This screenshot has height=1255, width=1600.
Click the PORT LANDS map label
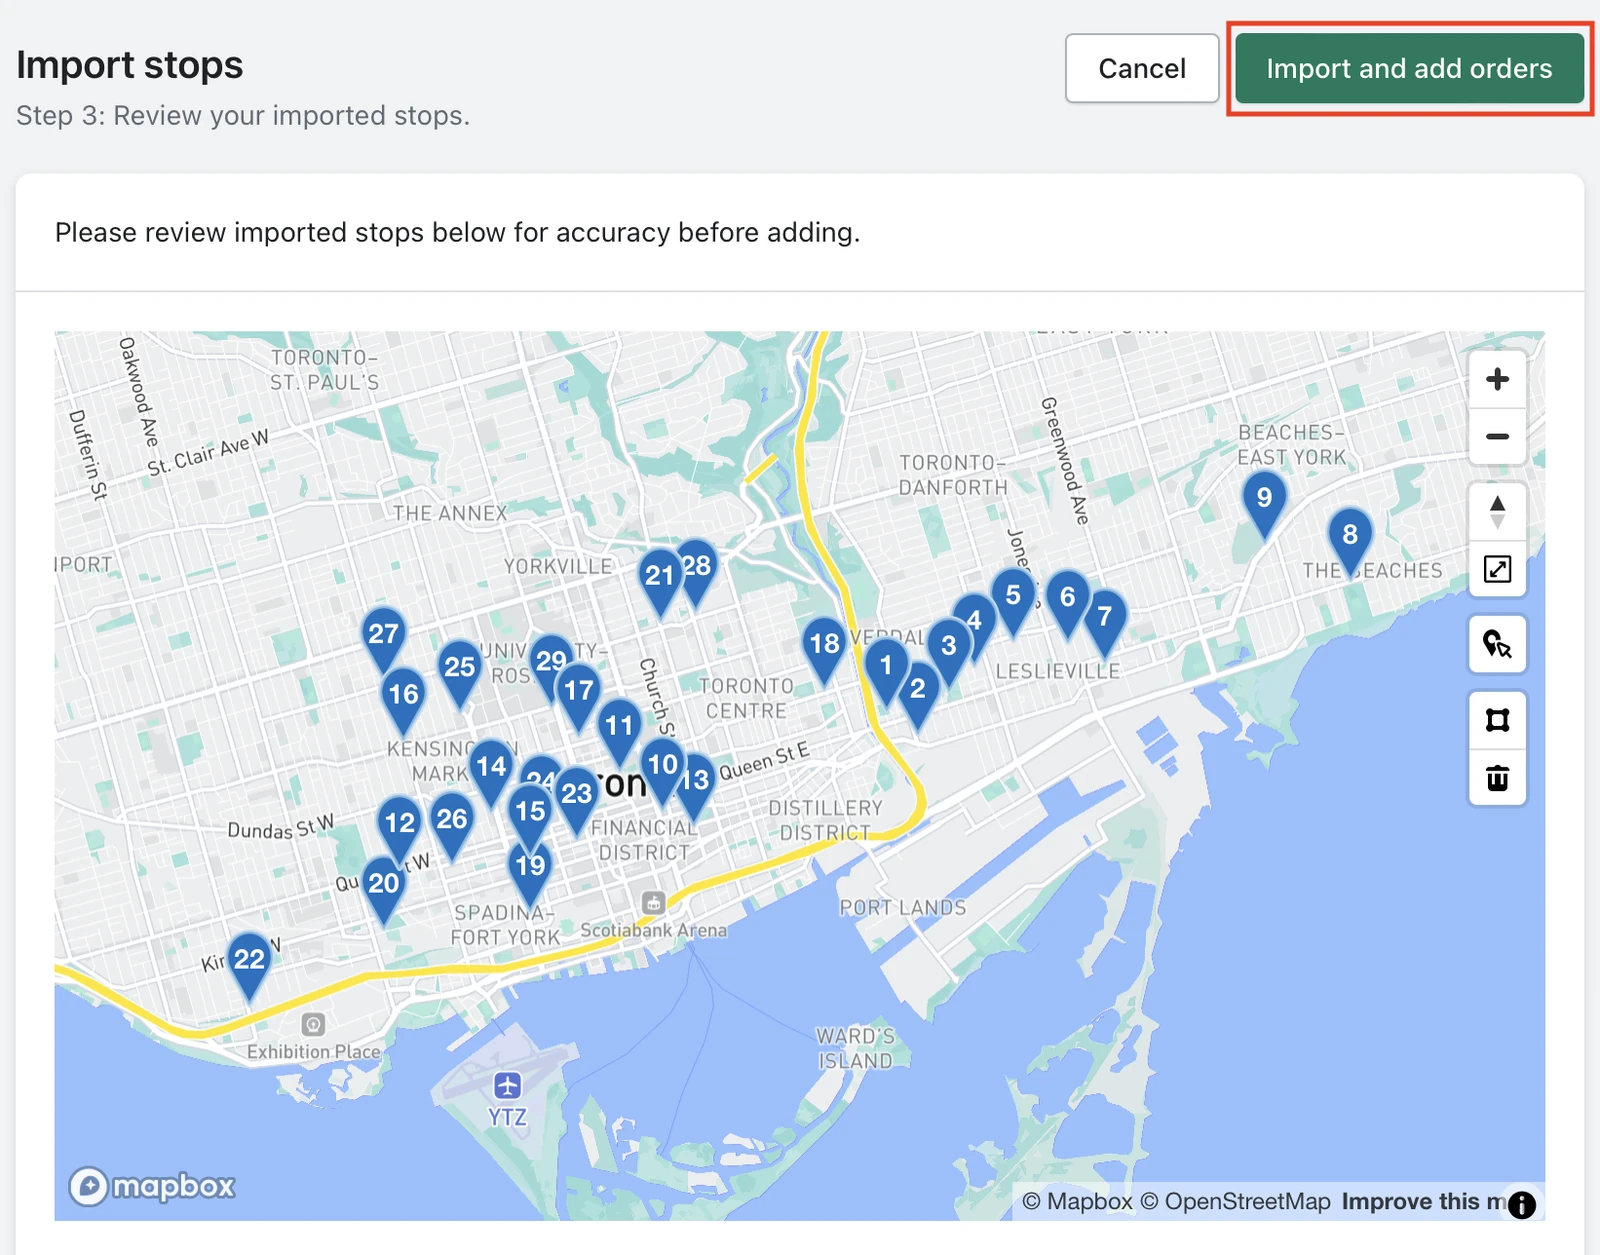(x=903, y=907)
